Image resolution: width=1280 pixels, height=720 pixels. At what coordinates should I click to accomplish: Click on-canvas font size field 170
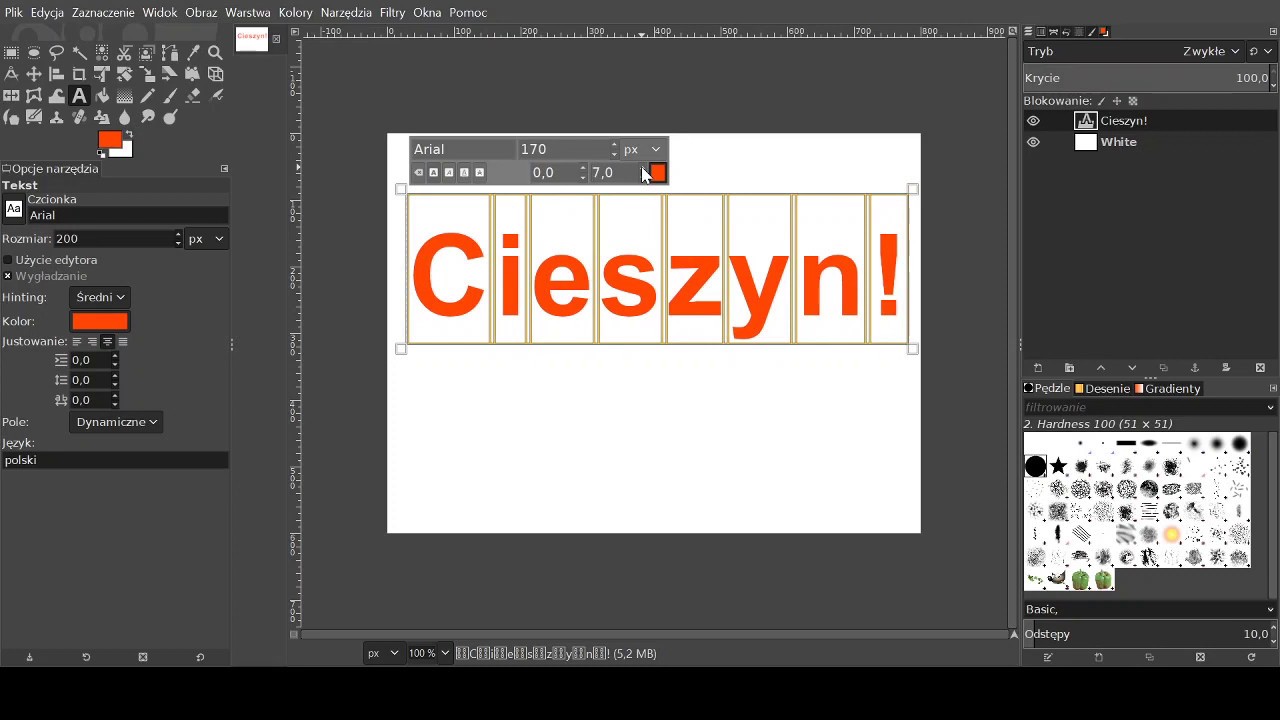pos(562,149)
